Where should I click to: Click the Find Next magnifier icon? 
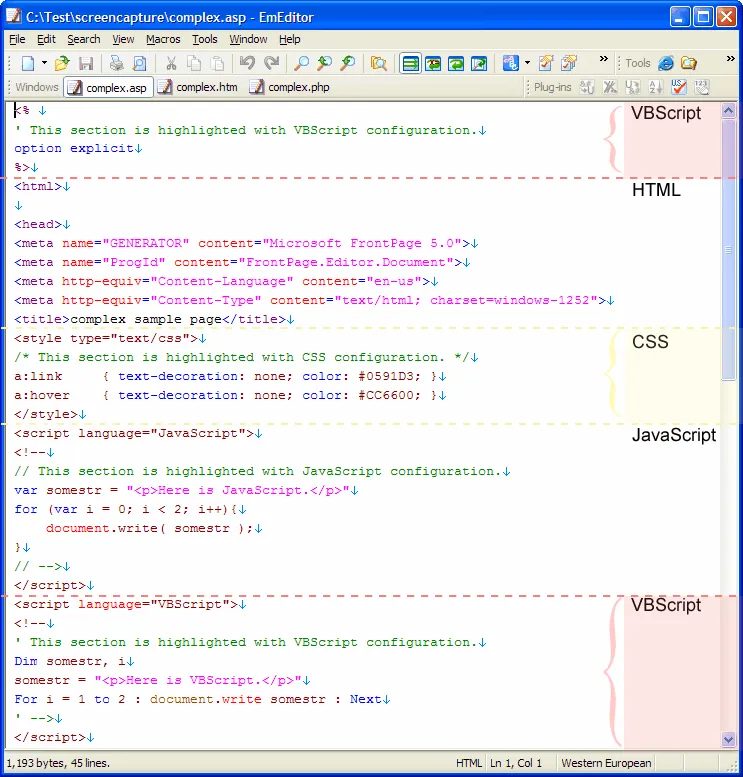325,63
